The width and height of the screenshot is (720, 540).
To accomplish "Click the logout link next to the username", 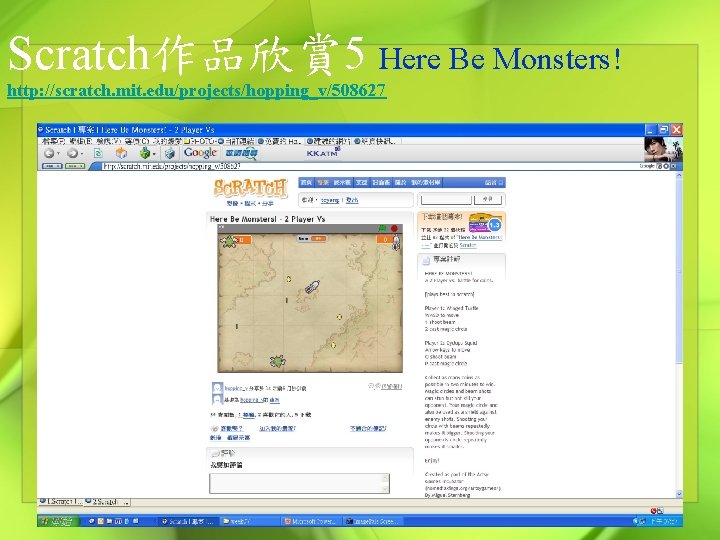I will (352, 200).
